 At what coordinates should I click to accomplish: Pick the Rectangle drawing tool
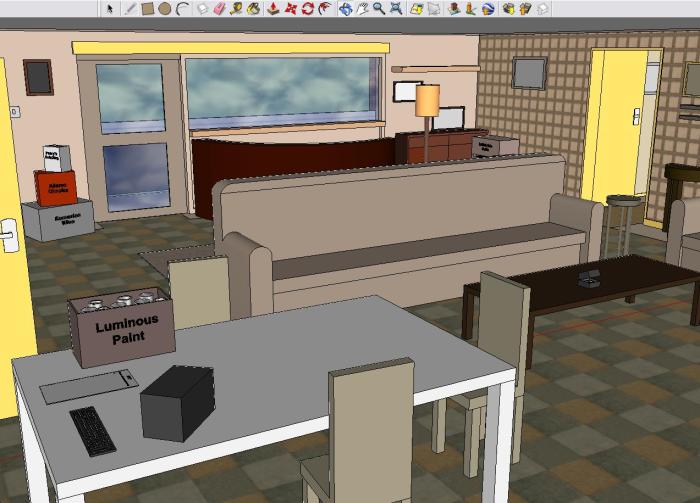(147, 8)
